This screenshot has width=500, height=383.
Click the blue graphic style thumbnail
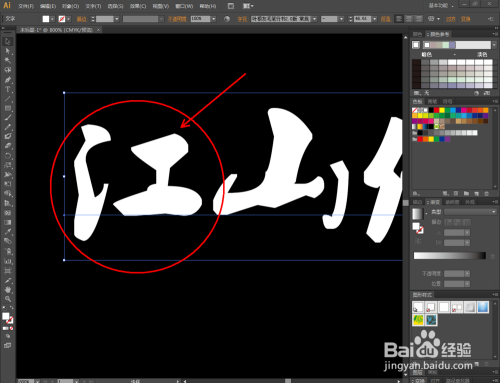pyautogui.click(x=483, y=307)
